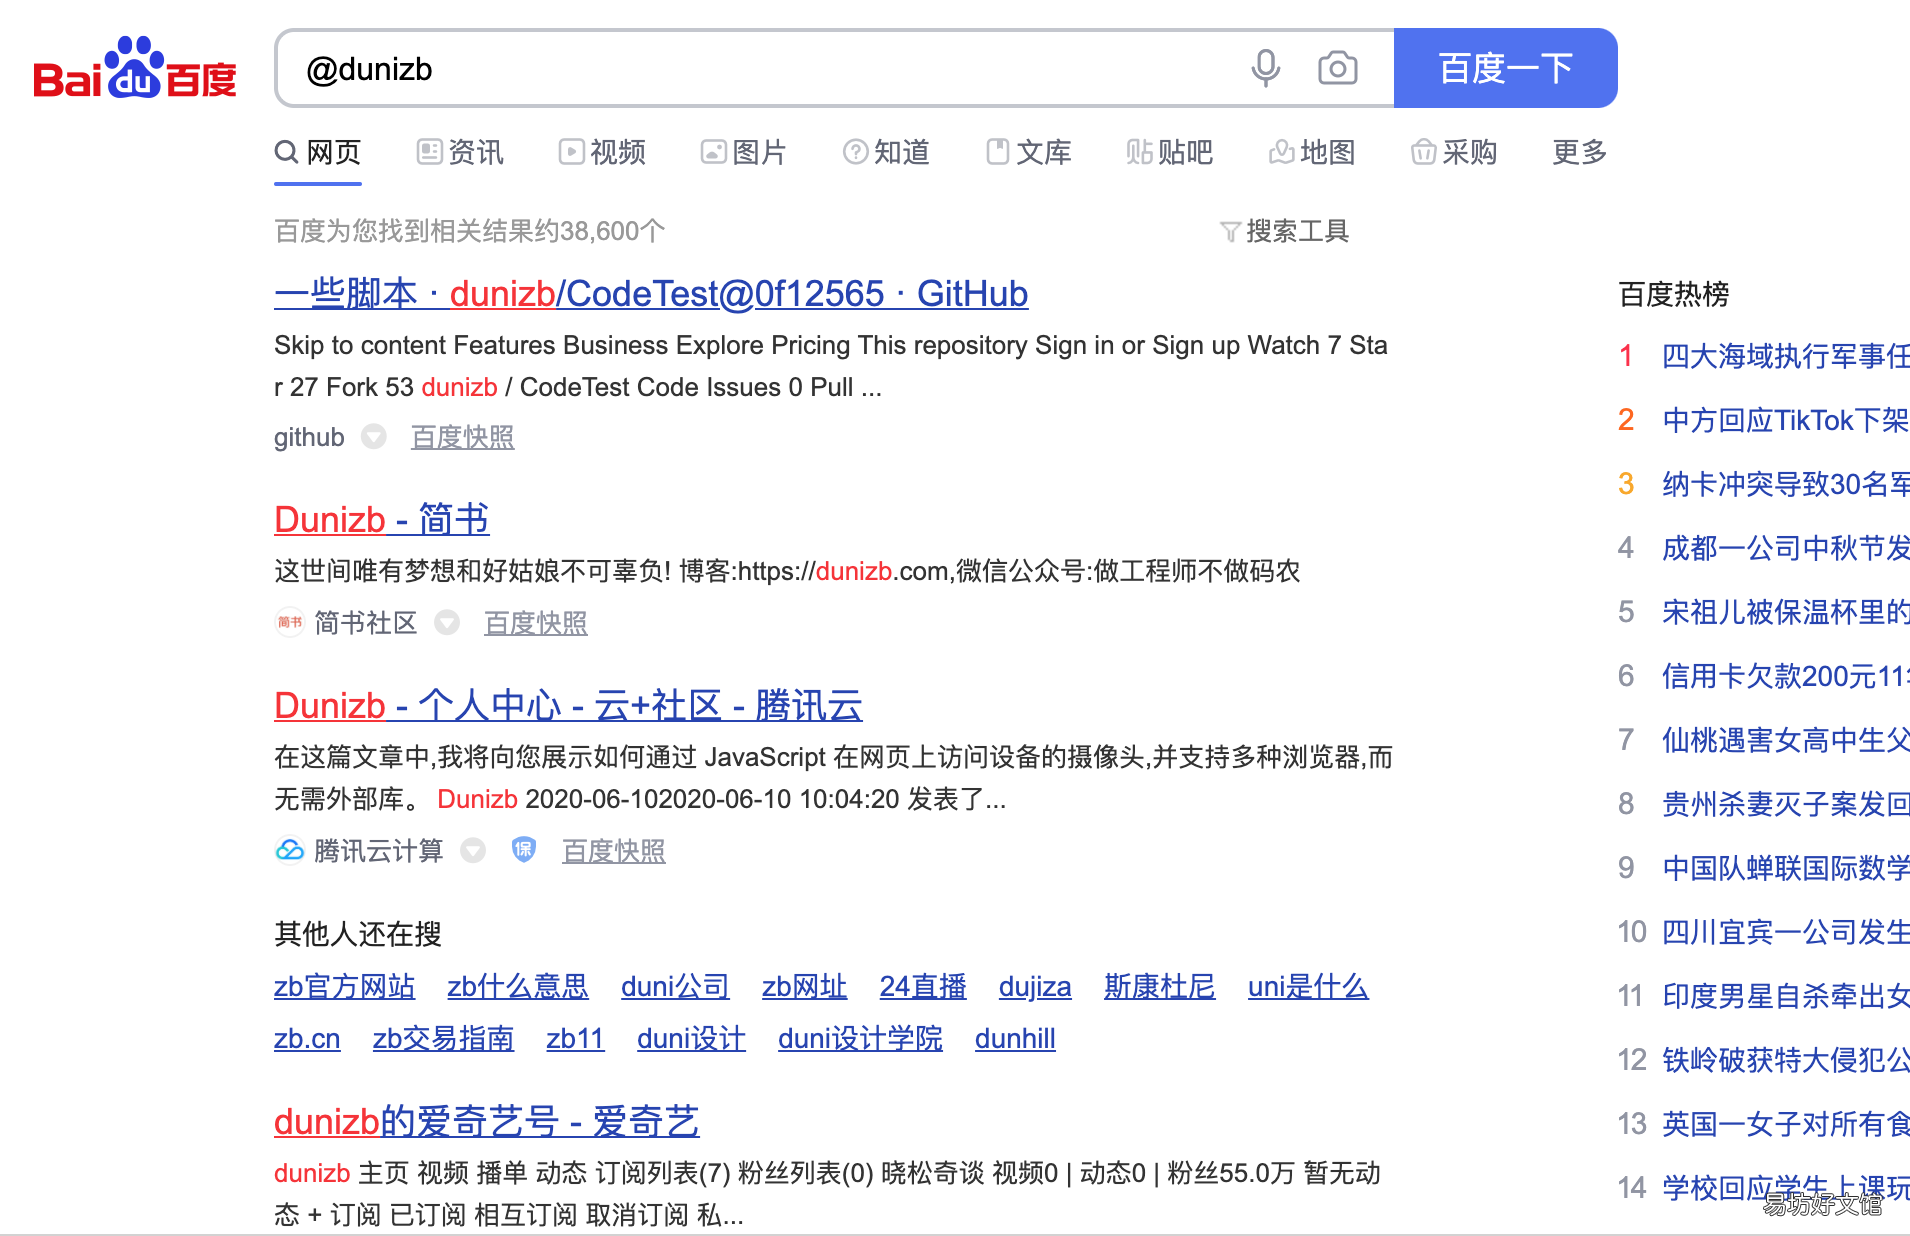Click the 保 security shield badge
Screen dimensions: 1910x1236
[524, 850]
